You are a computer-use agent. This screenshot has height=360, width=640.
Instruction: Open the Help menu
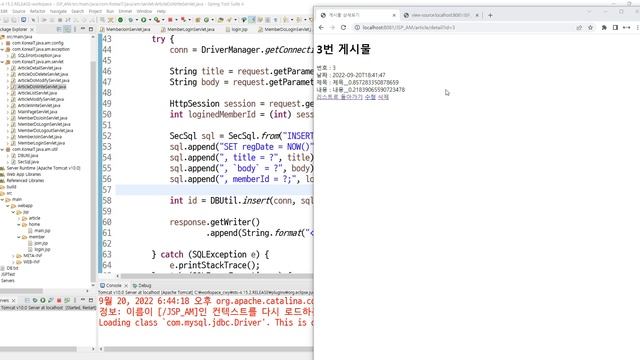pos(161,11)
